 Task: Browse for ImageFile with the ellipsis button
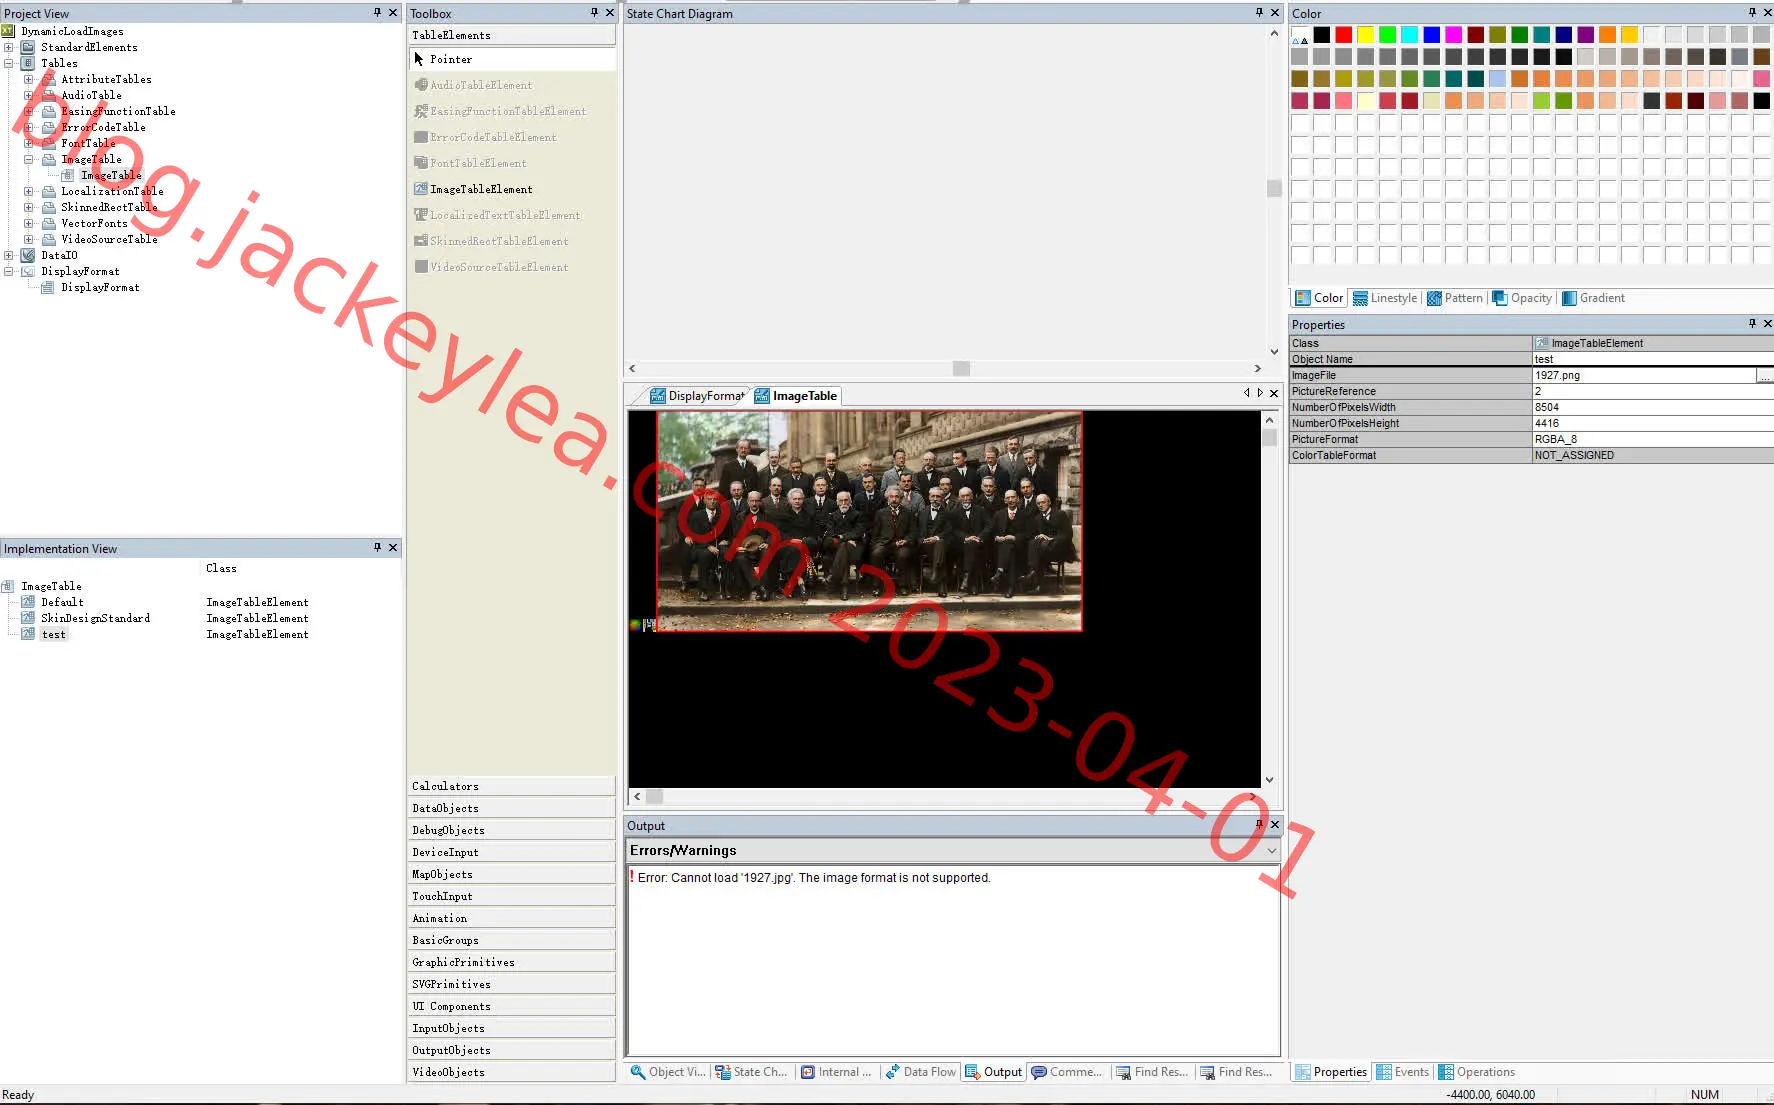1765,375
